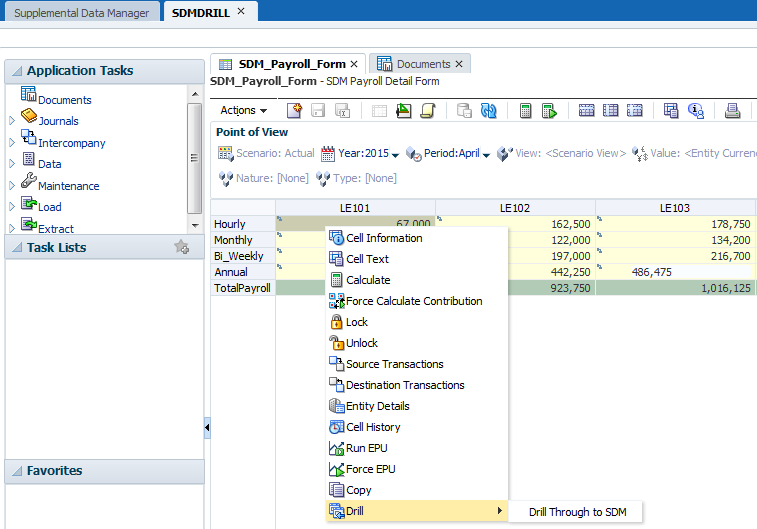Click the TotalPayroll row header
The width and height of the screenshot is (757, 529).
pyautogui.click(x=242, y=288)
